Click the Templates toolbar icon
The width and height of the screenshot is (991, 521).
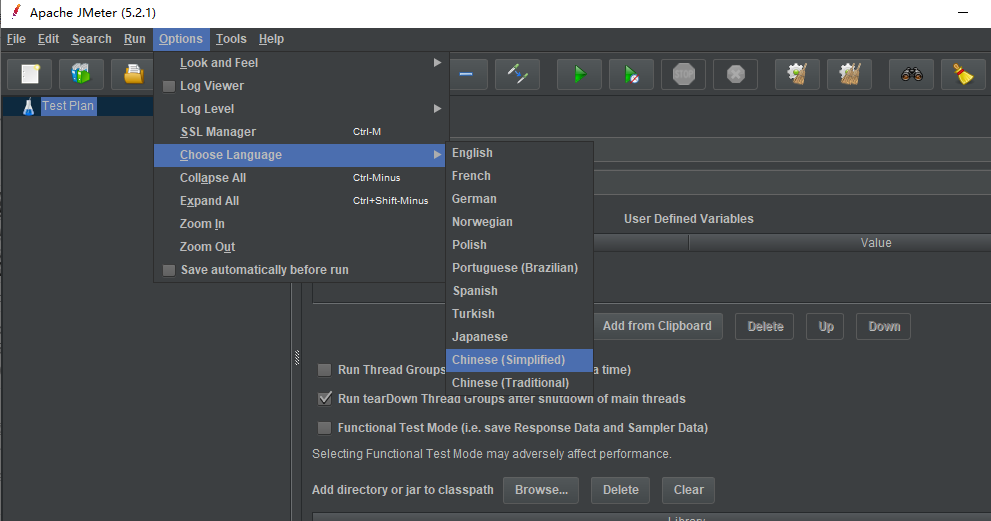click(82, 75)
